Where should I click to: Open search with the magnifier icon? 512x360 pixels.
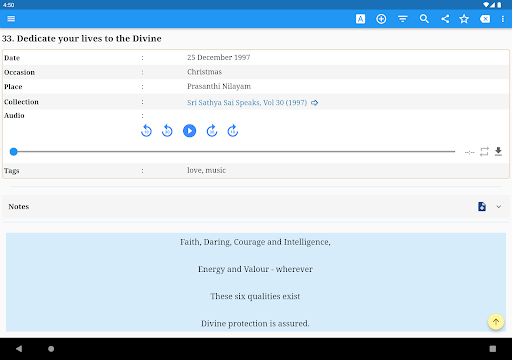tap(424, 19)
